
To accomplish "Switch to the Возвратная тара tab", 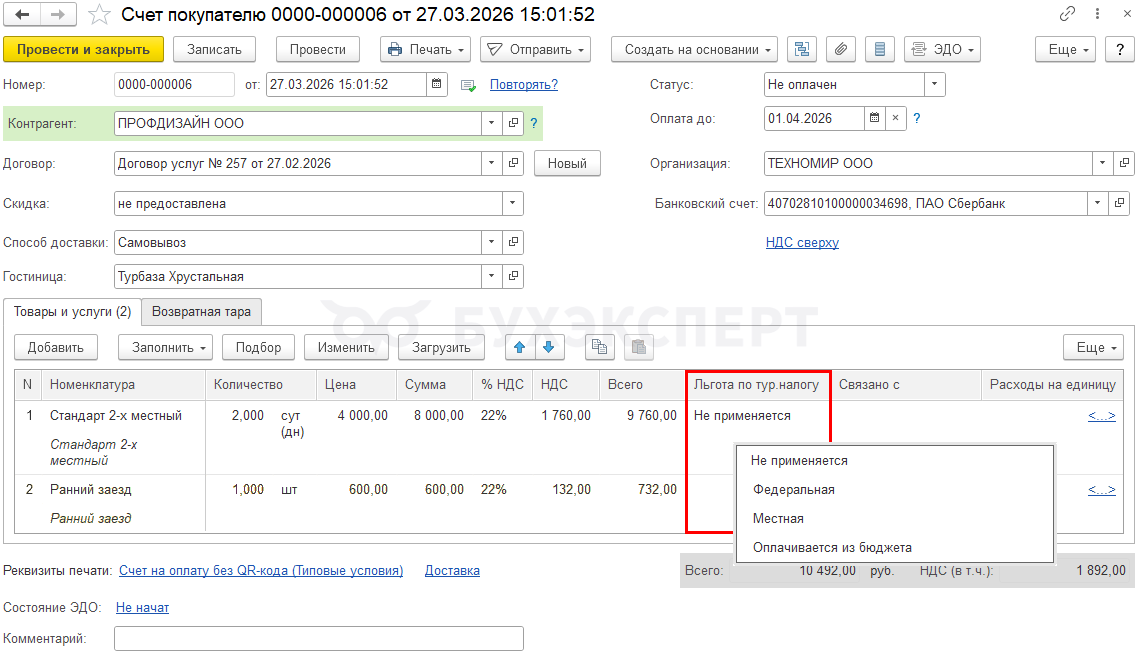I will pyautogui.click(x=201, y=312).
